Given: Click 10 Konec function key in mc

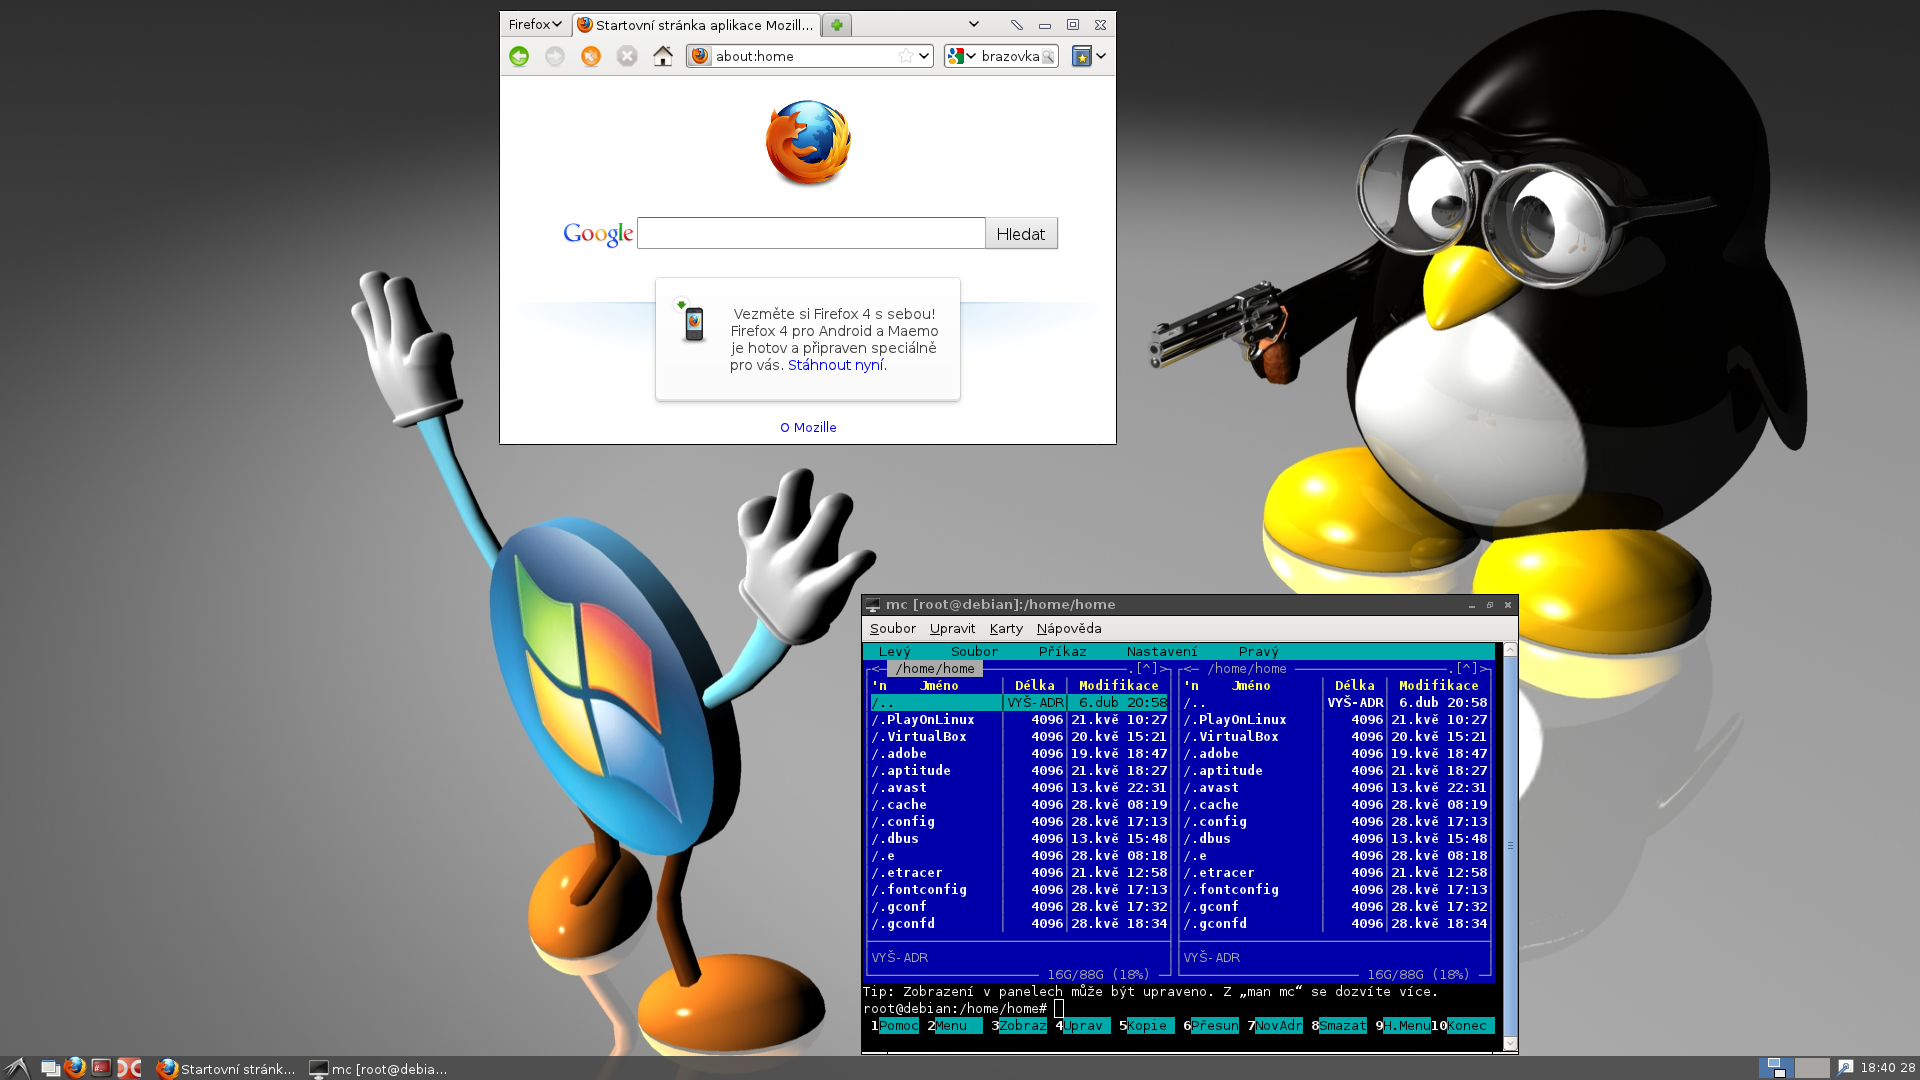Looking at the screenshot, I should tap(1462, 1025).
